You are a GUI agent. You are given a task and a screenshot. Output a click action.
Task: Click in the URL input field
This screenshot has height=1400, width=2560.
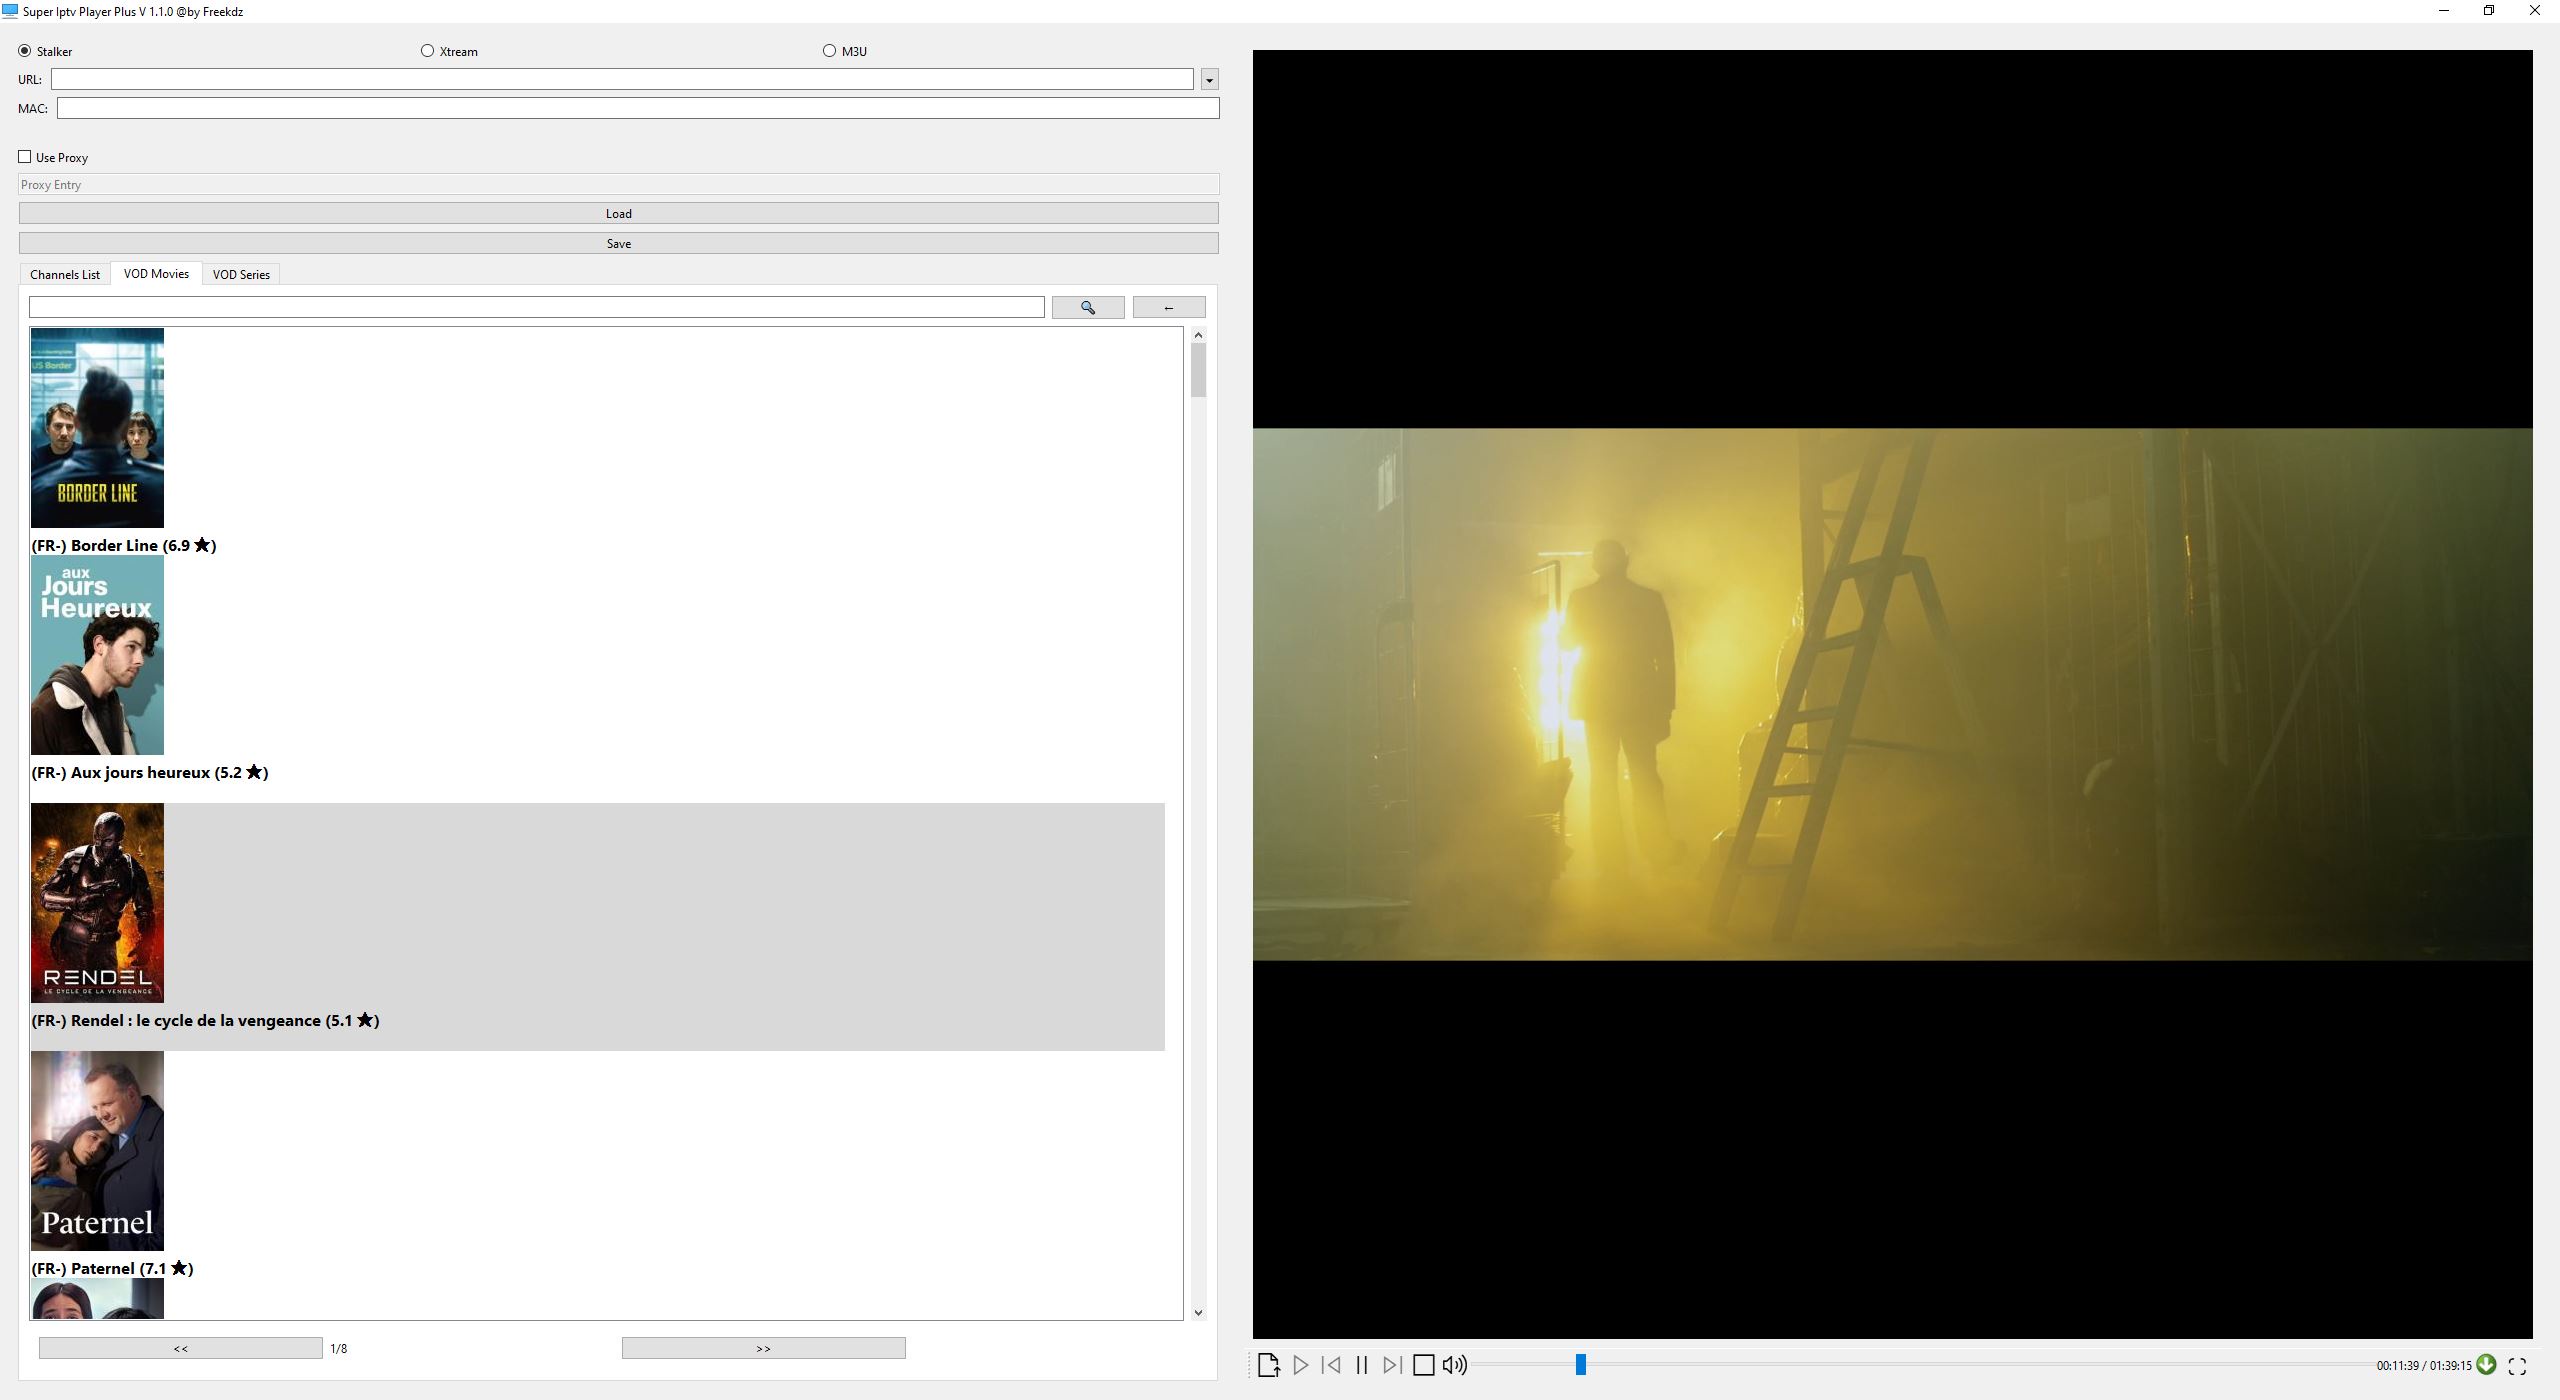point(622,79)
